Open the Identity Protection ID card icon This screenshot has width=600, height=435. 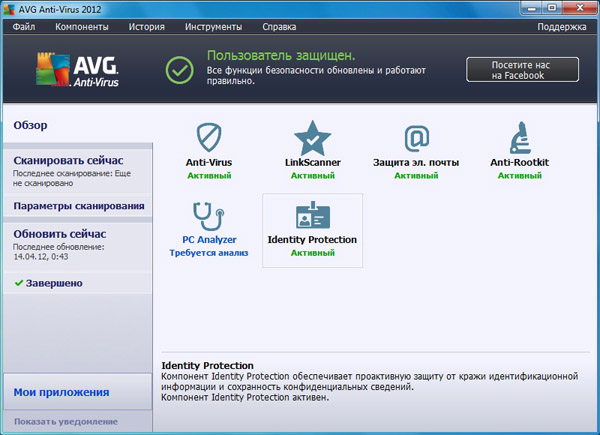(x=312, y=215)
